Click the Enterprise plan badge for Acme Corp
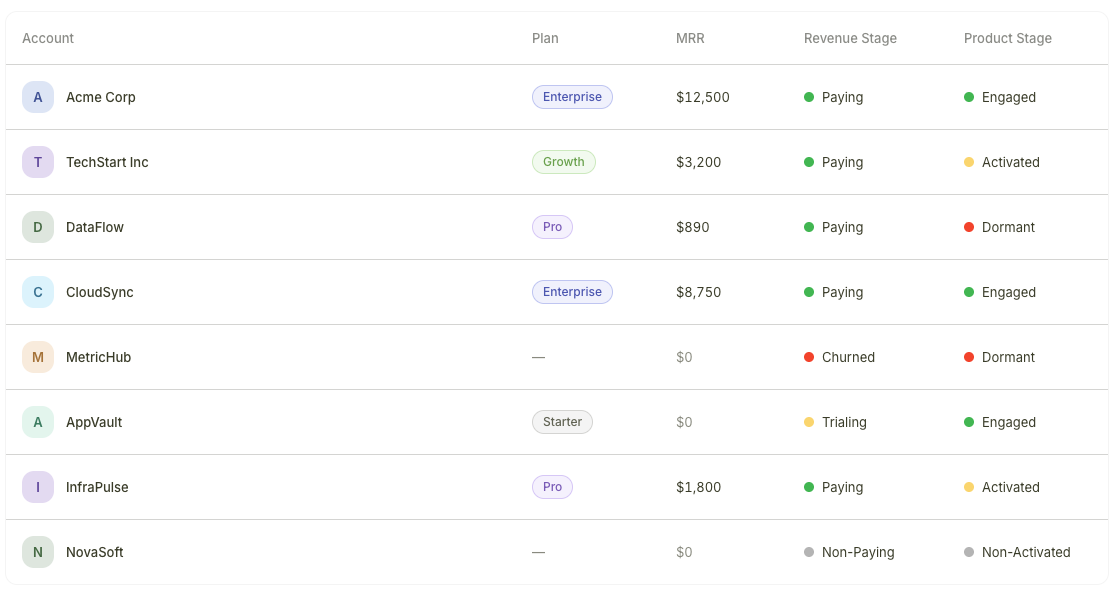The width and height of the screenshot is (1117, 596). coord(572,97)
